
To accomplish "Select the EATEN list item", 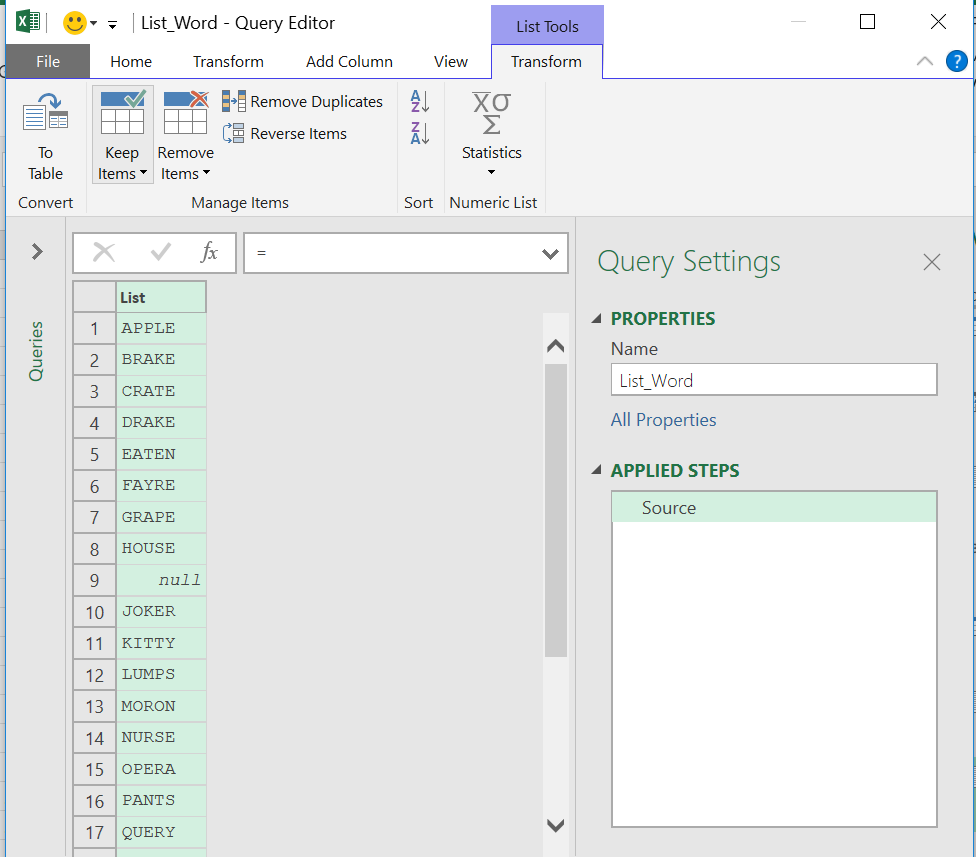I will coord(161,454).
